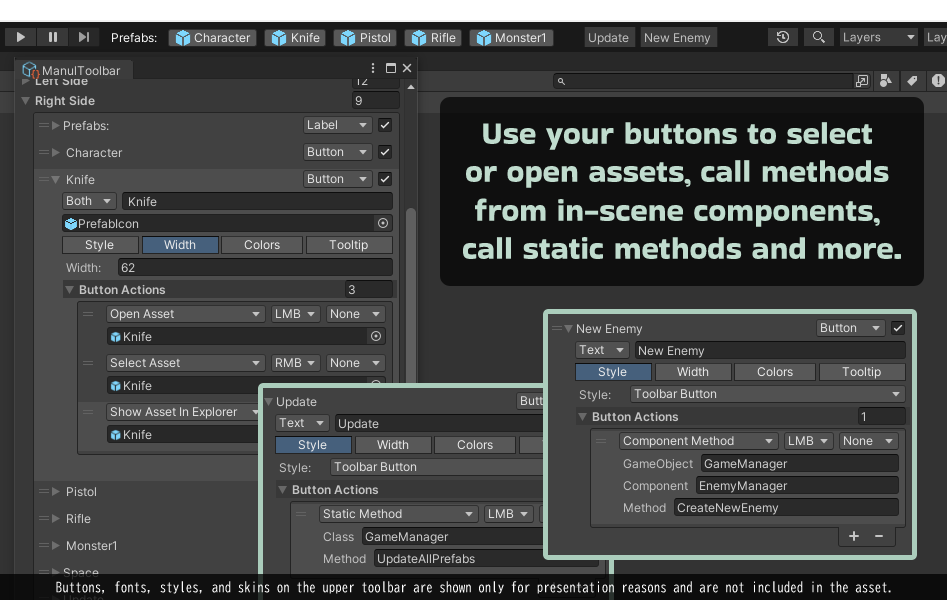The image size is (947, 600).
Task: Expand the Pistol entry
Action: (56, 492)
